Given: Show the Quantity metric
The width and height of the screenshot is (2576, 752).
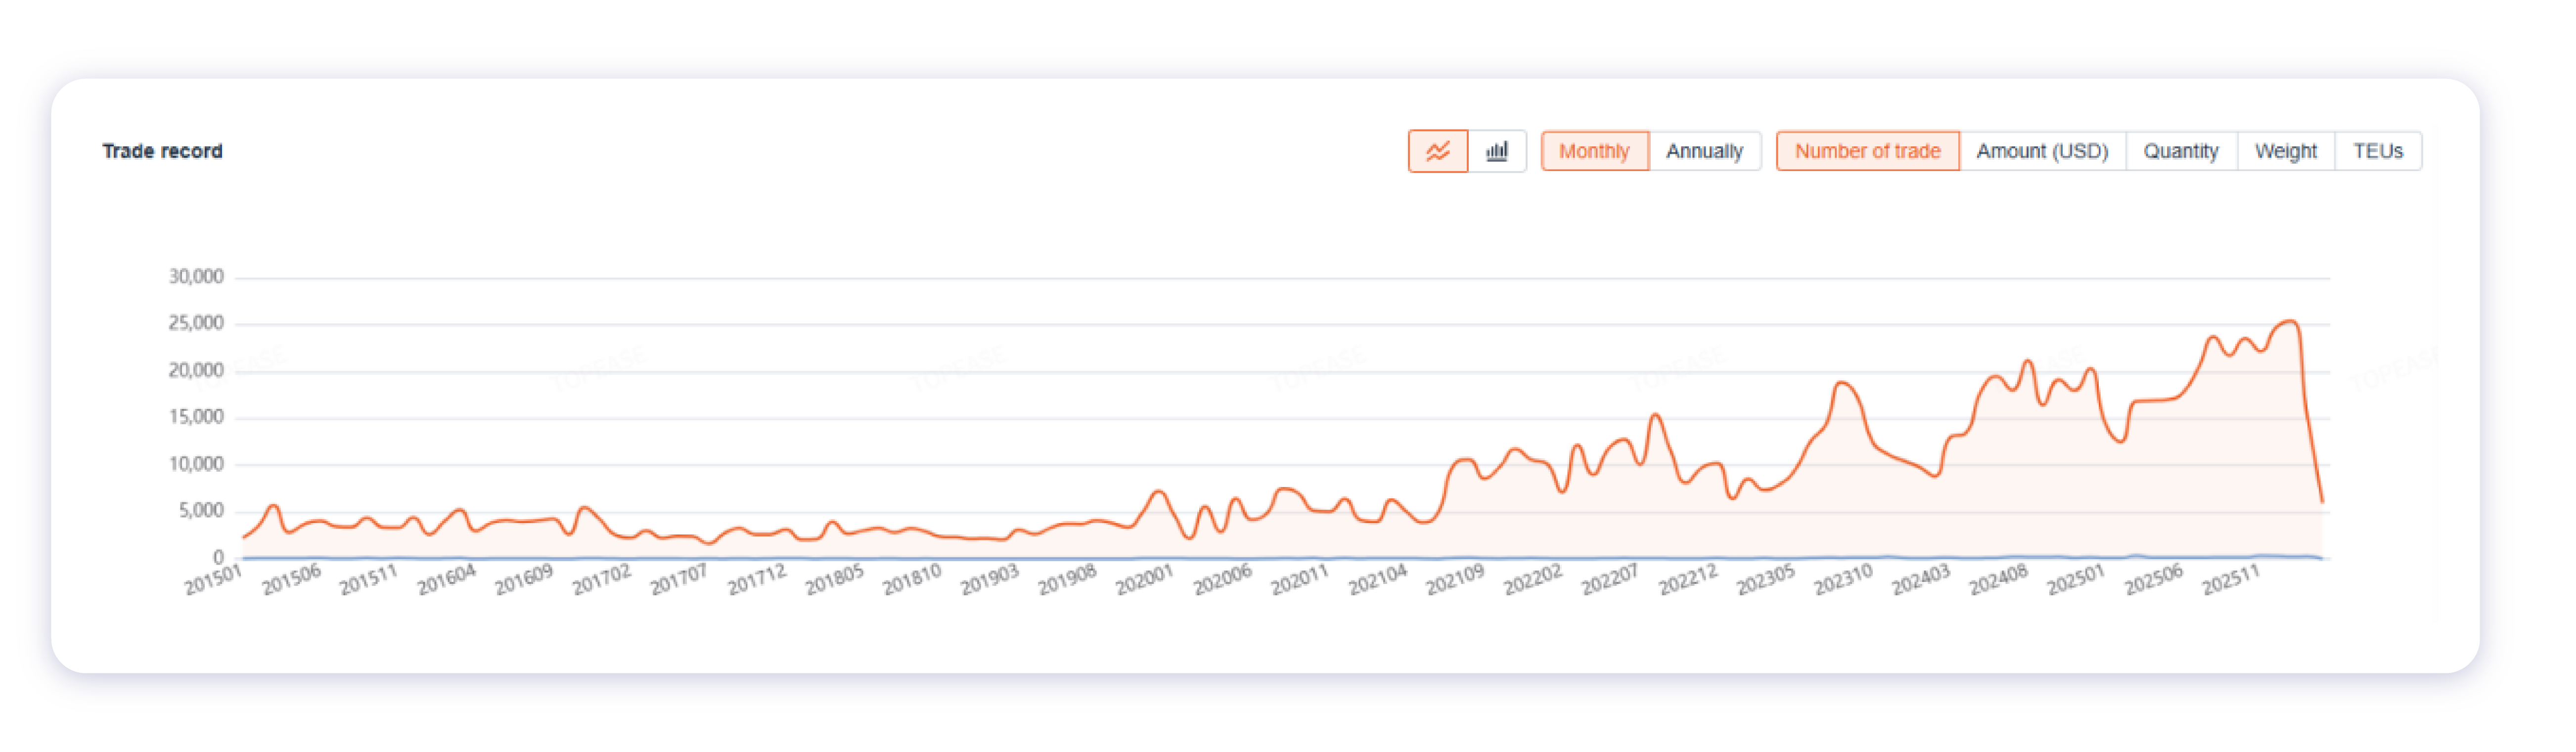Looking at the screenshot, I should point(2181,151).
